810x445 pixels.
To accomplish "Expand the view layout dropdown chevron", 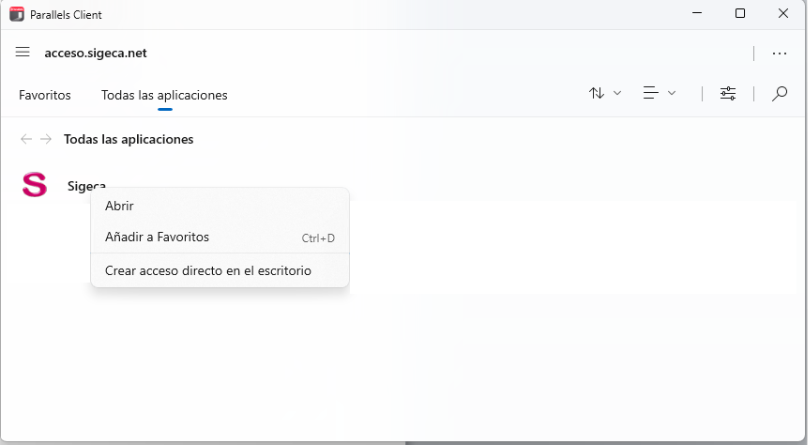I will 672,94.
